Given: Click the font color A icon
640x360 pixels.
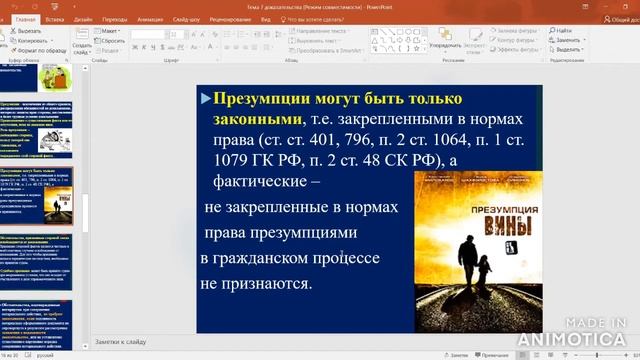Looking at the screenshot, I should (210, 47).
